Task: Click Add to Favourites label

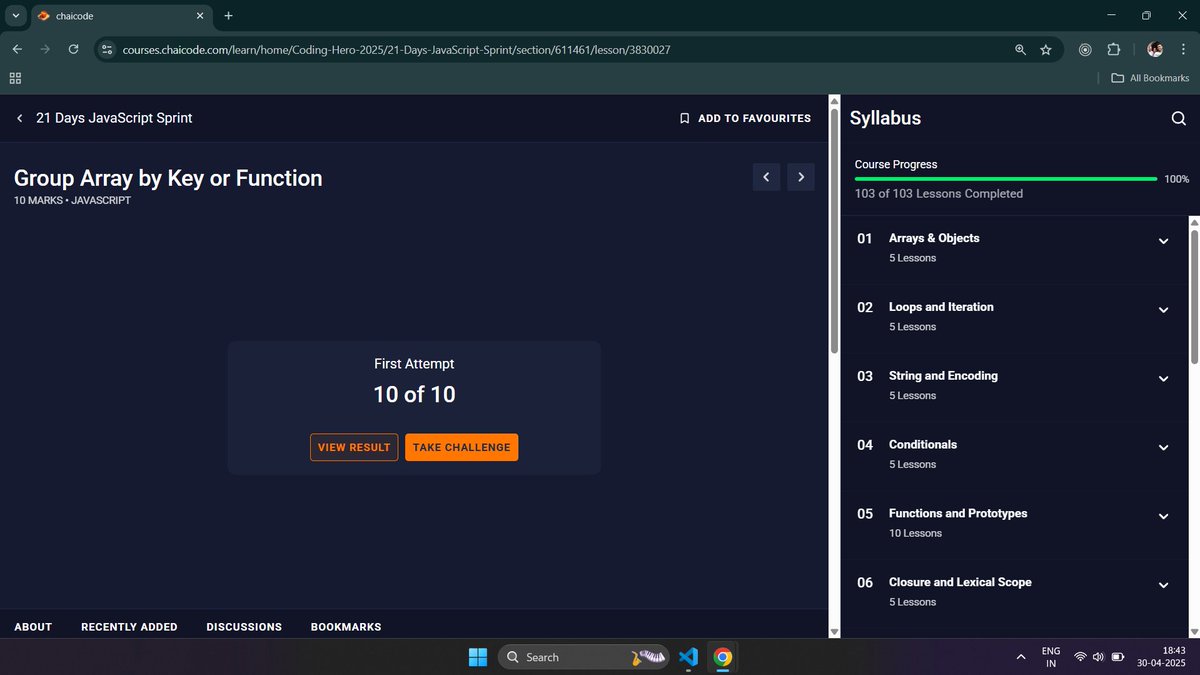Action: tap(754, 118)
